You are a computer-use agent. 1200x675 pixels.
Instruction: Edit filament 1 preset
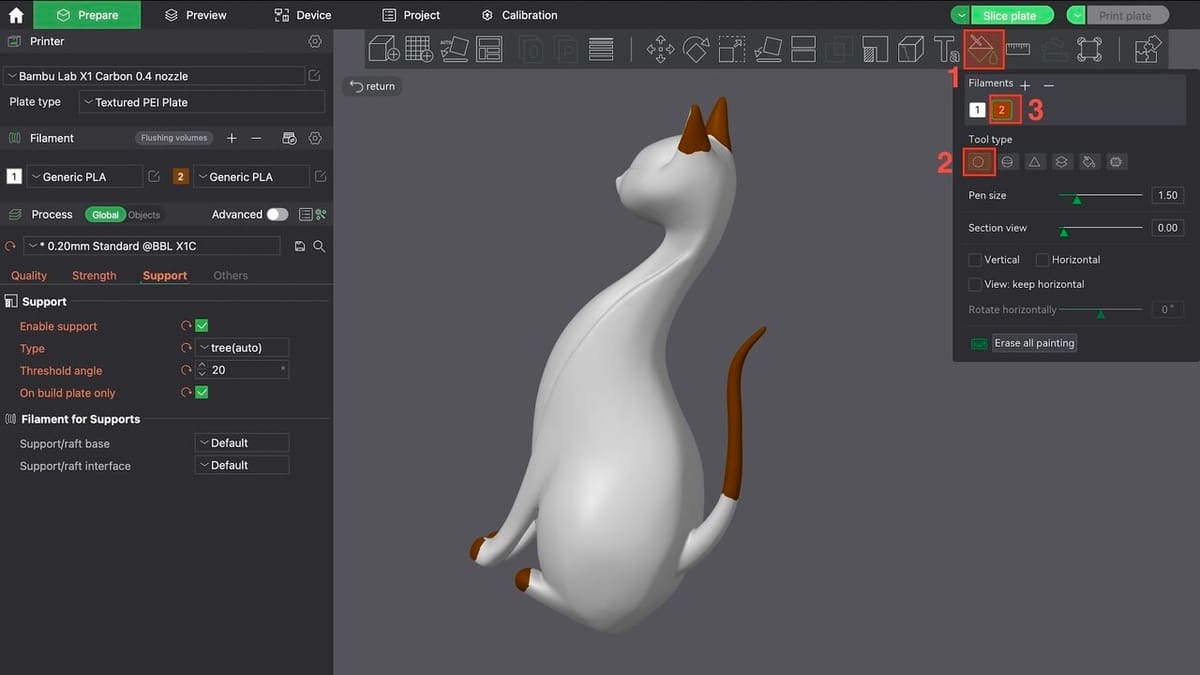tap(154, 177)
